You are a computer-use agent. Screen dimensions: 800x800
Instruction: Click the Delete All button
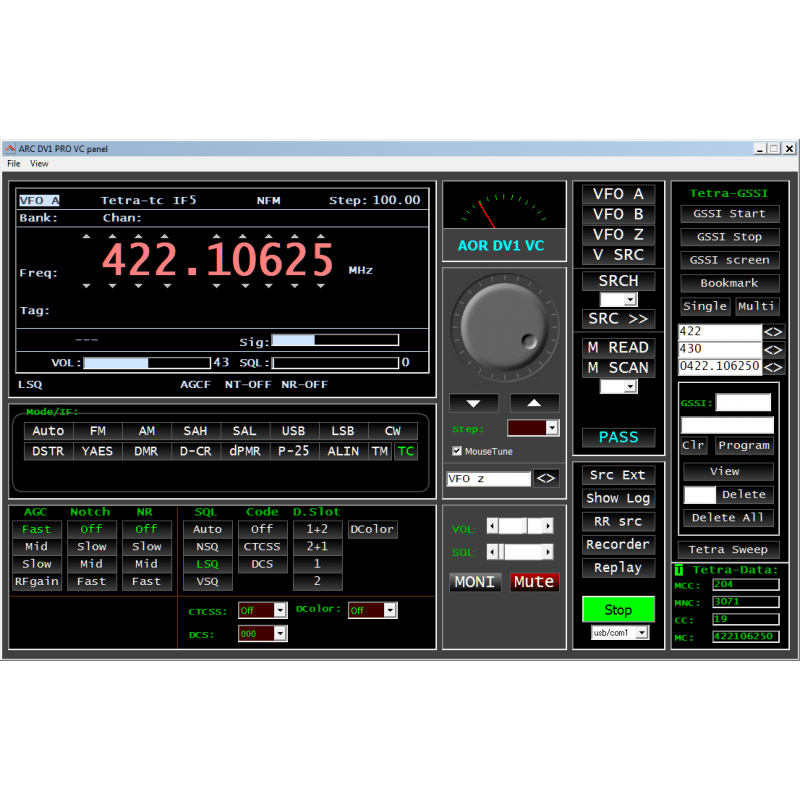click(728, 518)
